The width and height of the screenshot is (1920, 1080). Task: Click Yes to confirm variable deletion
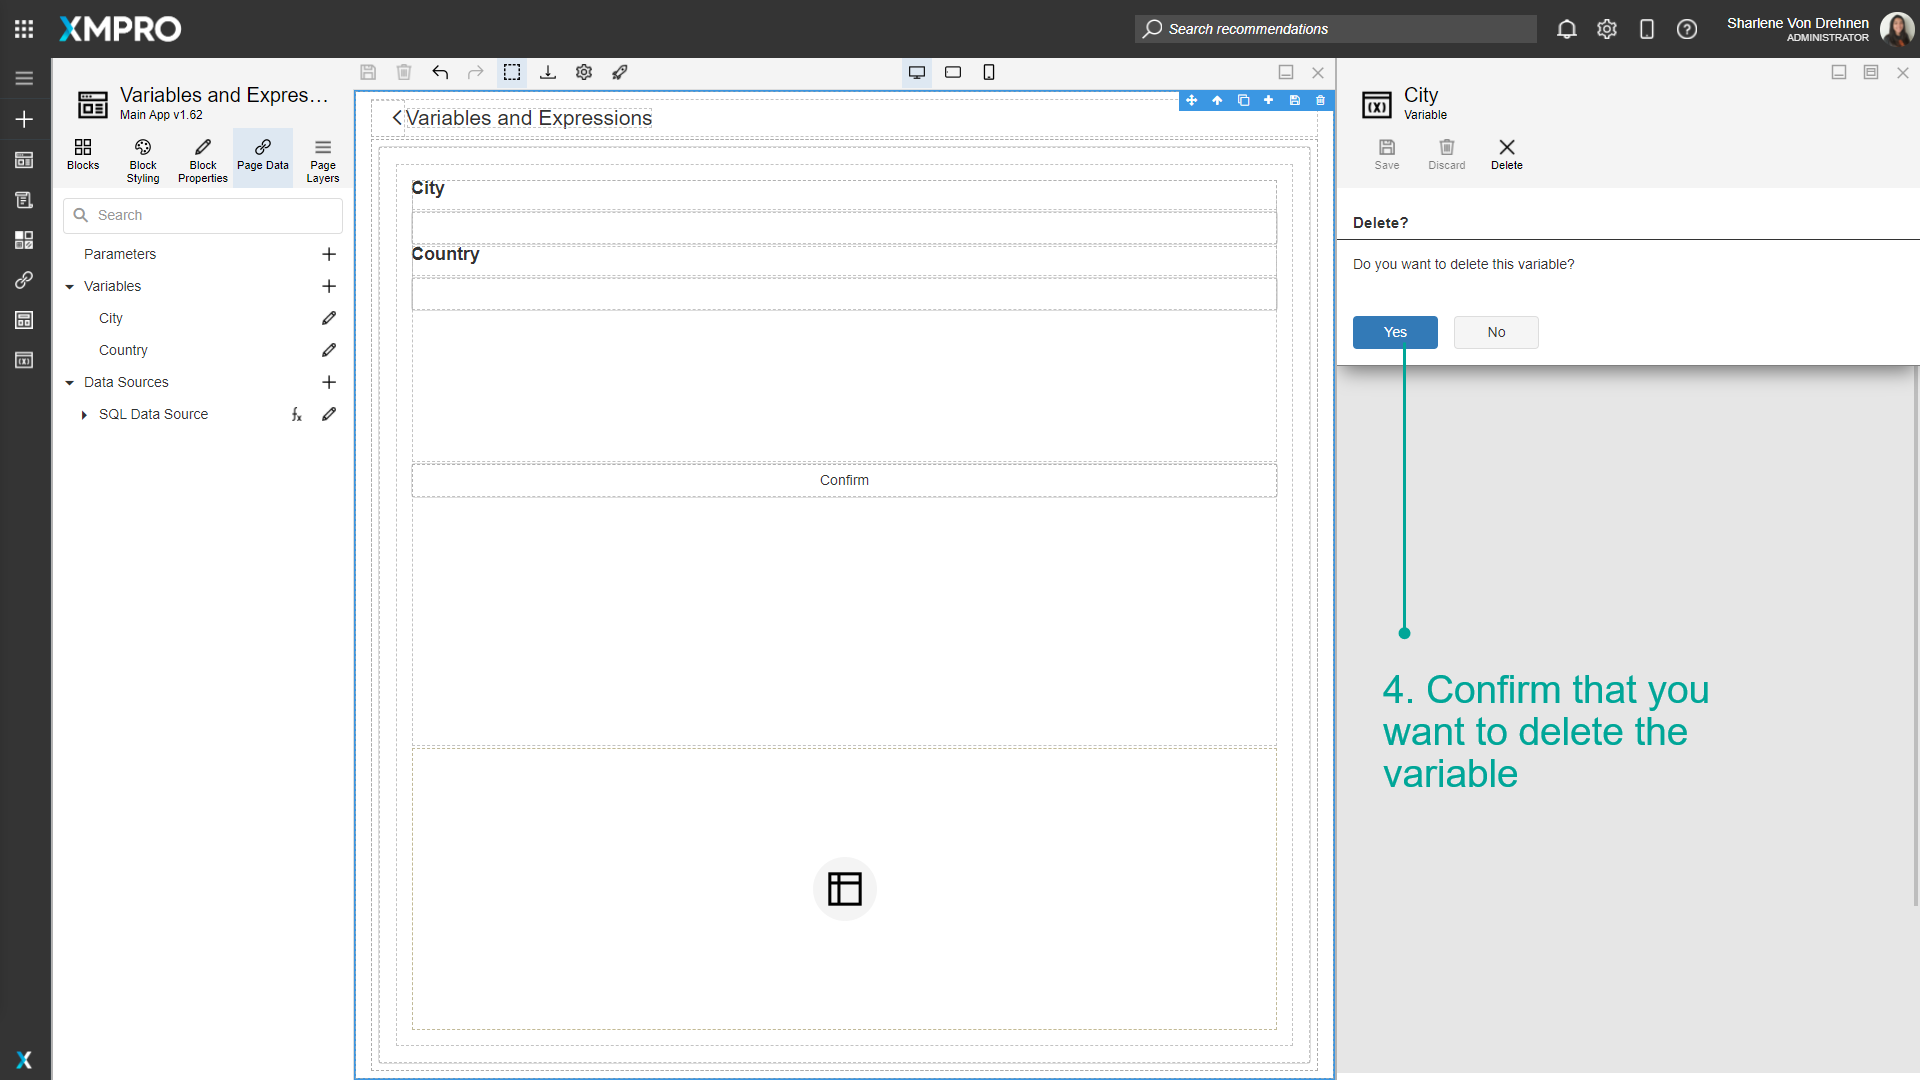[x=1395, y=332]
